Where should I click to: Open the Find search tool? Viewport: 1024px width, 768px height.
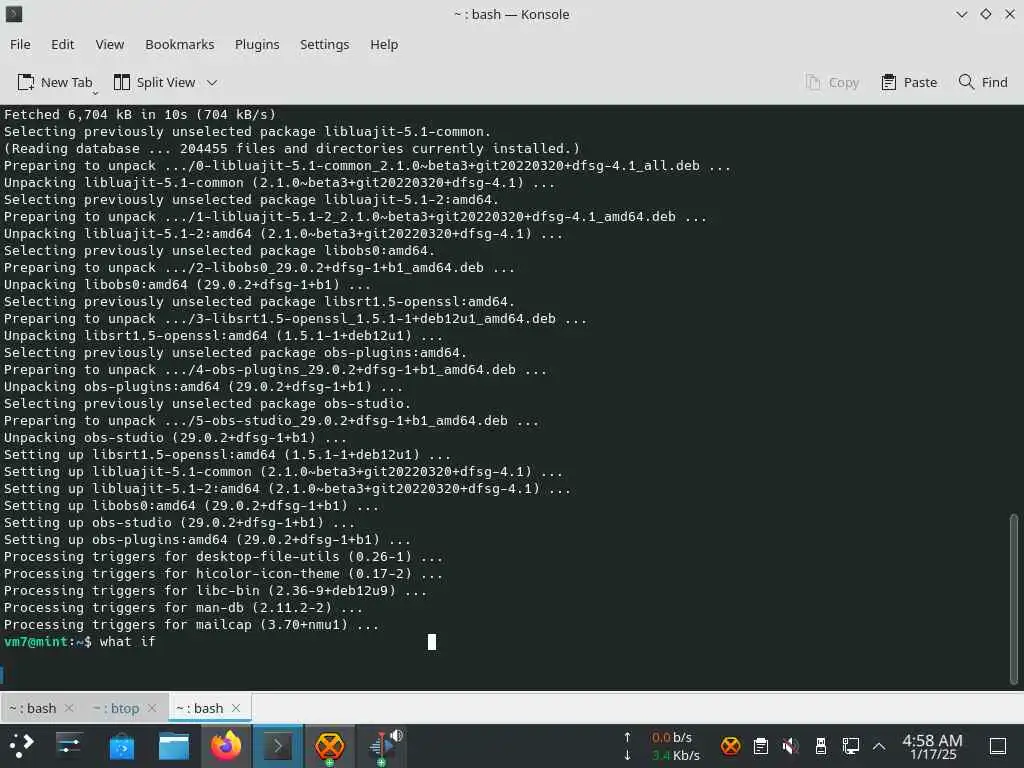coord(983,82)
